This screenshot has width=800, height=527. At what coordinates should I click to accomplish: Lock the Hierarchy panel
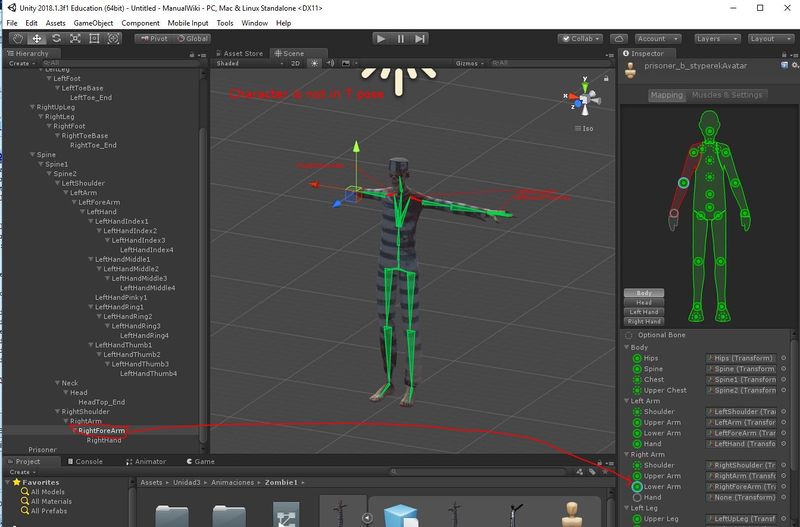coord(192,54)
